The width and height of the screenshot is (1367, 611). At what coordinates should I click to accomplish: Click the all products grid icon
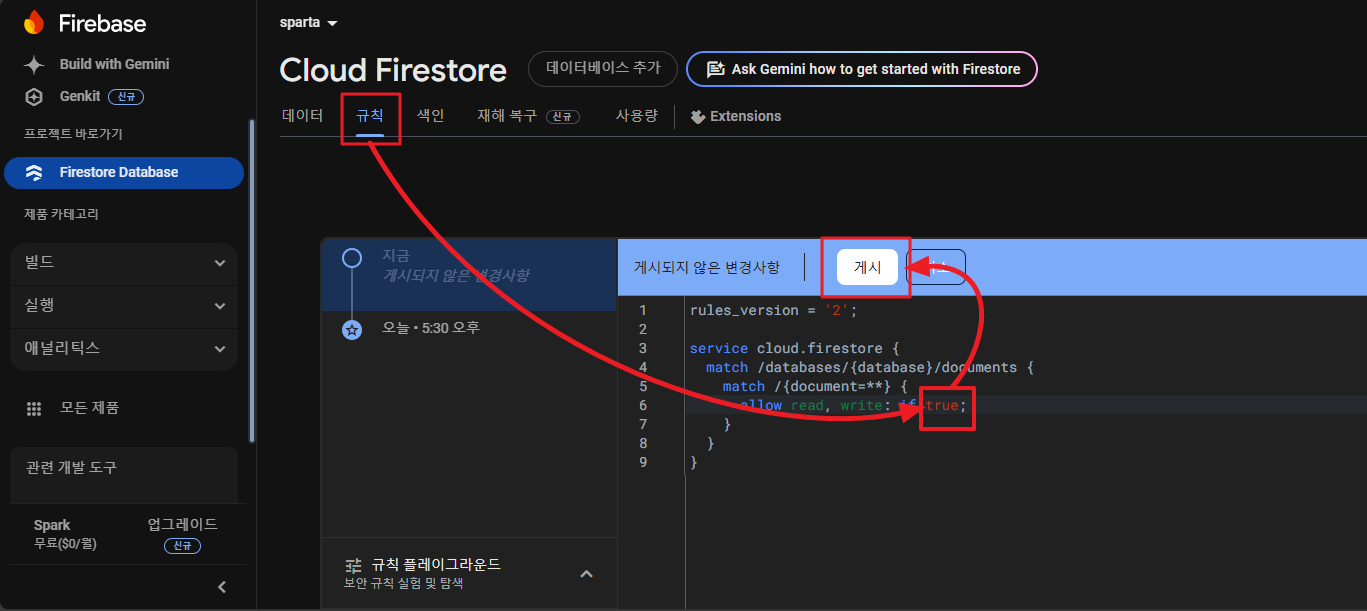(x=34, y=408)
